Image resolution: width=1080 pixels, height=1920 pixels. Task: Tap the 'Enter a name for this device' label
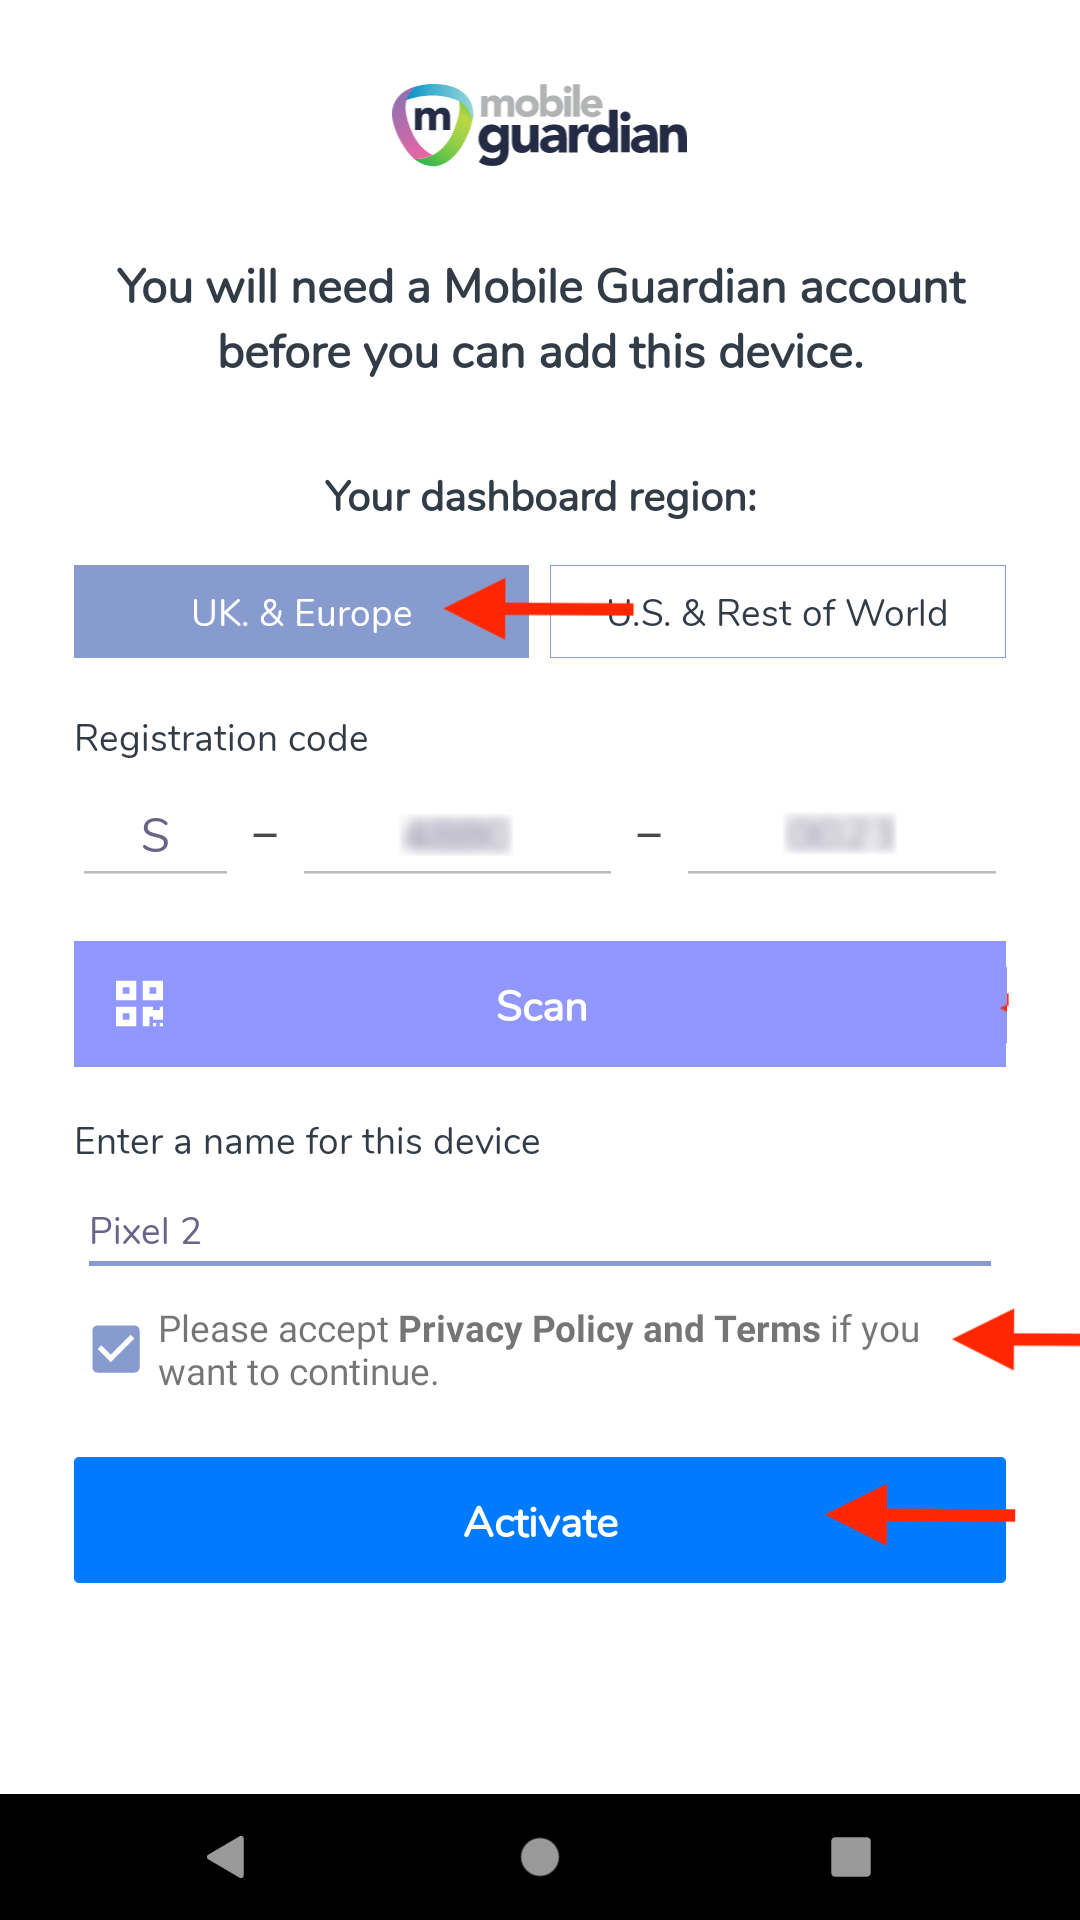[308, 1142]
